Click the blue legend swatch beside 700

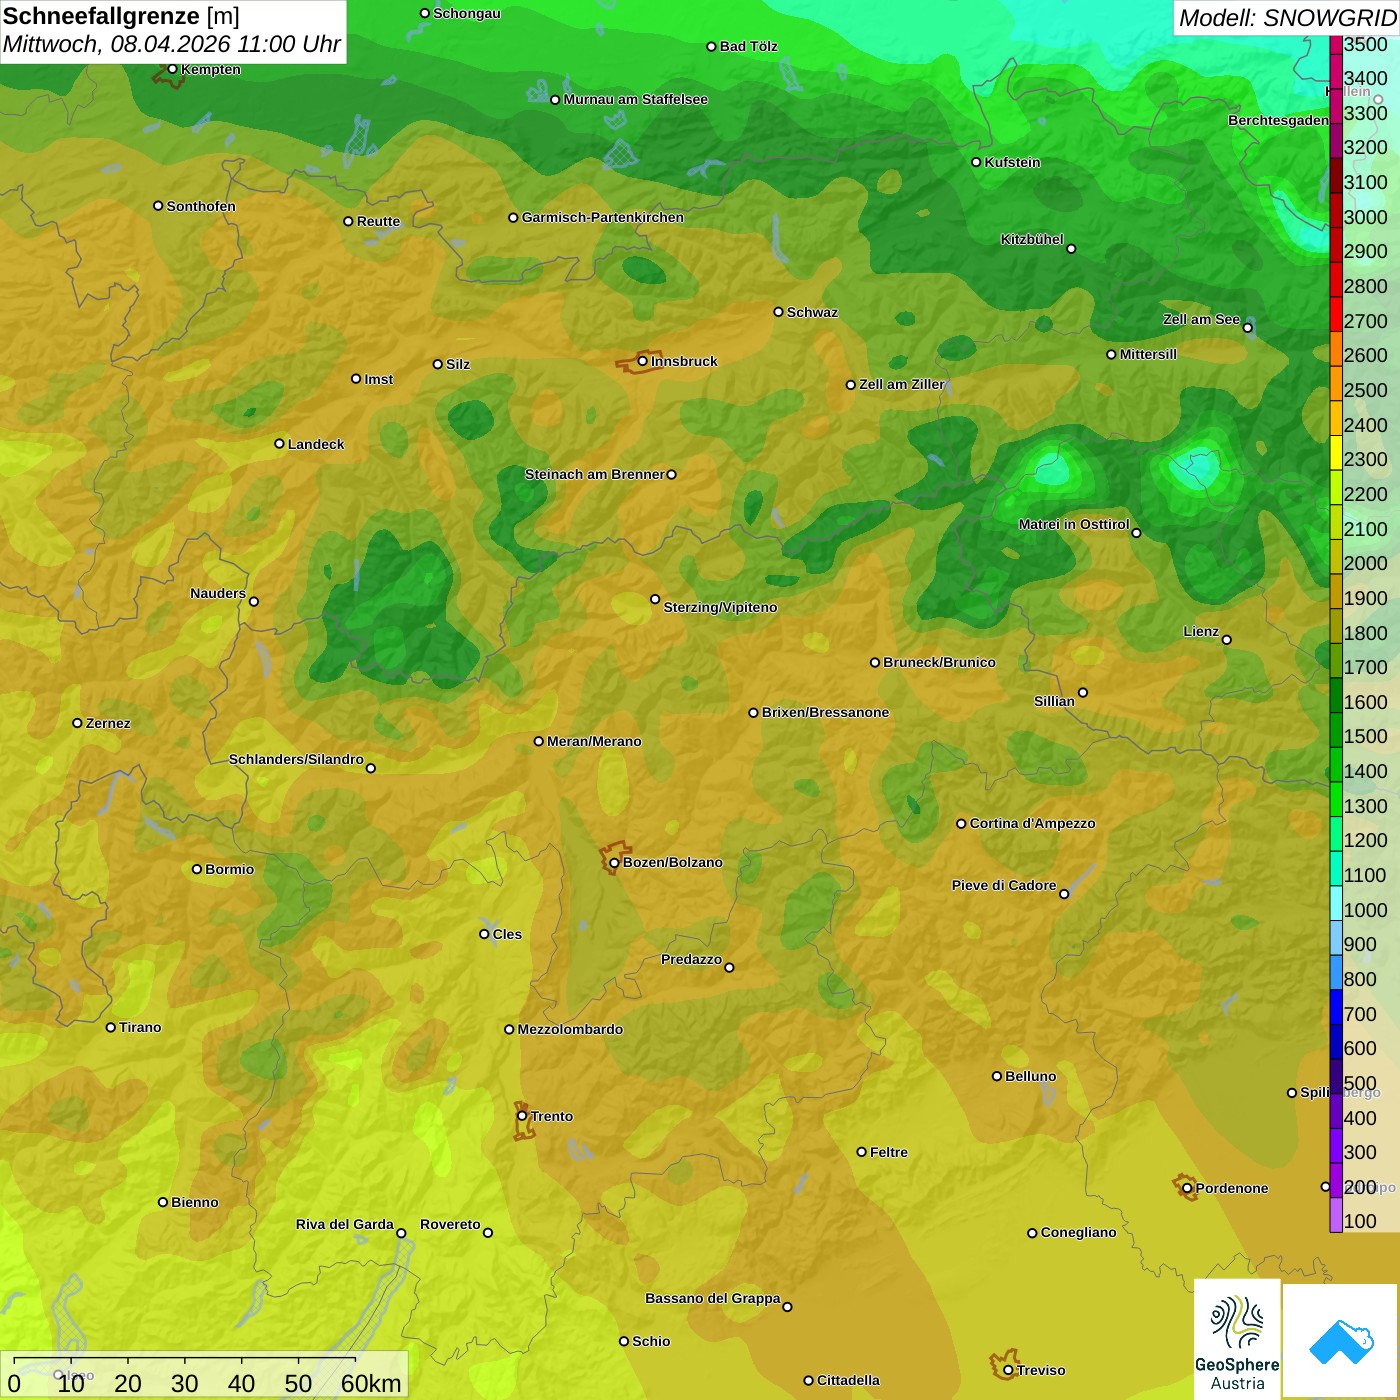coord(1336,1007)
